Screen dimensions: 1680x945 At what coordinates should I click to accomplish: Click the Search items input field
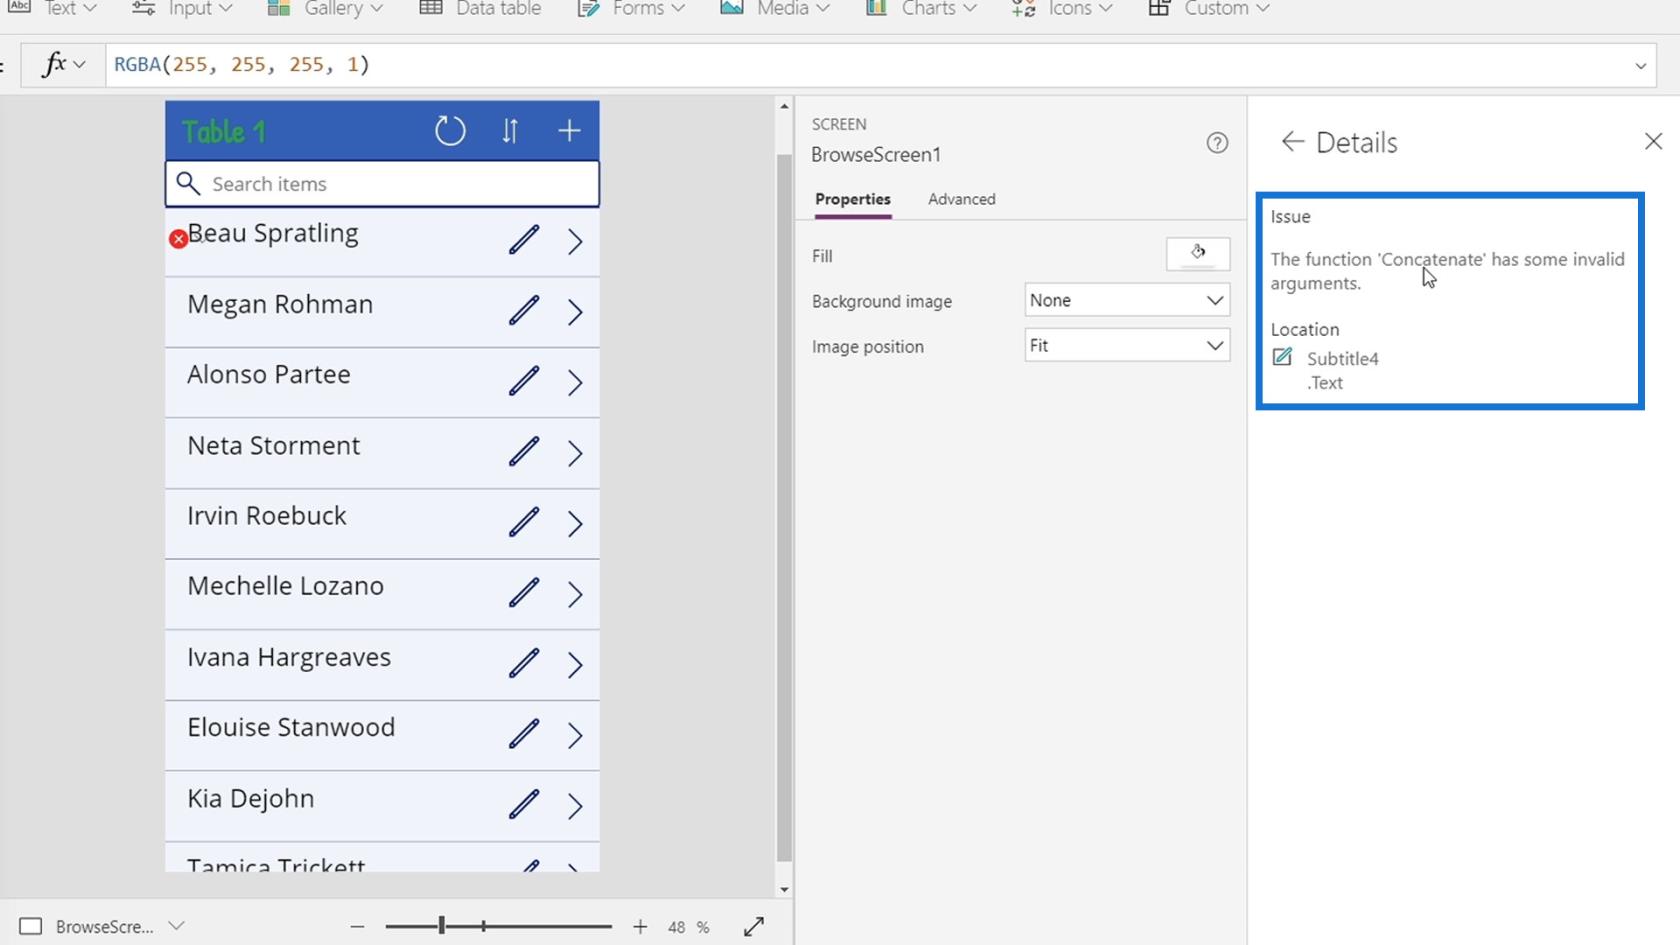point(382,184)
